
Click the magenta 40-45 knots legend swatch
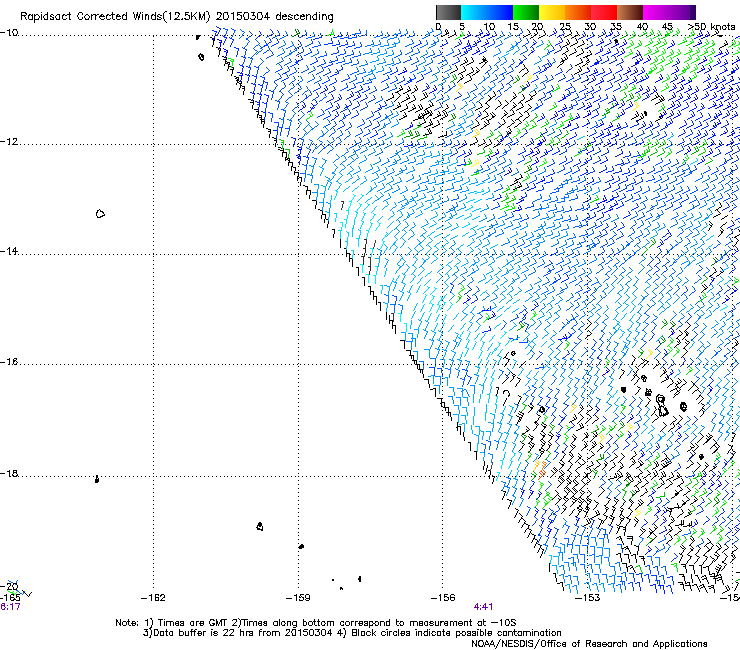pos(656,12)
